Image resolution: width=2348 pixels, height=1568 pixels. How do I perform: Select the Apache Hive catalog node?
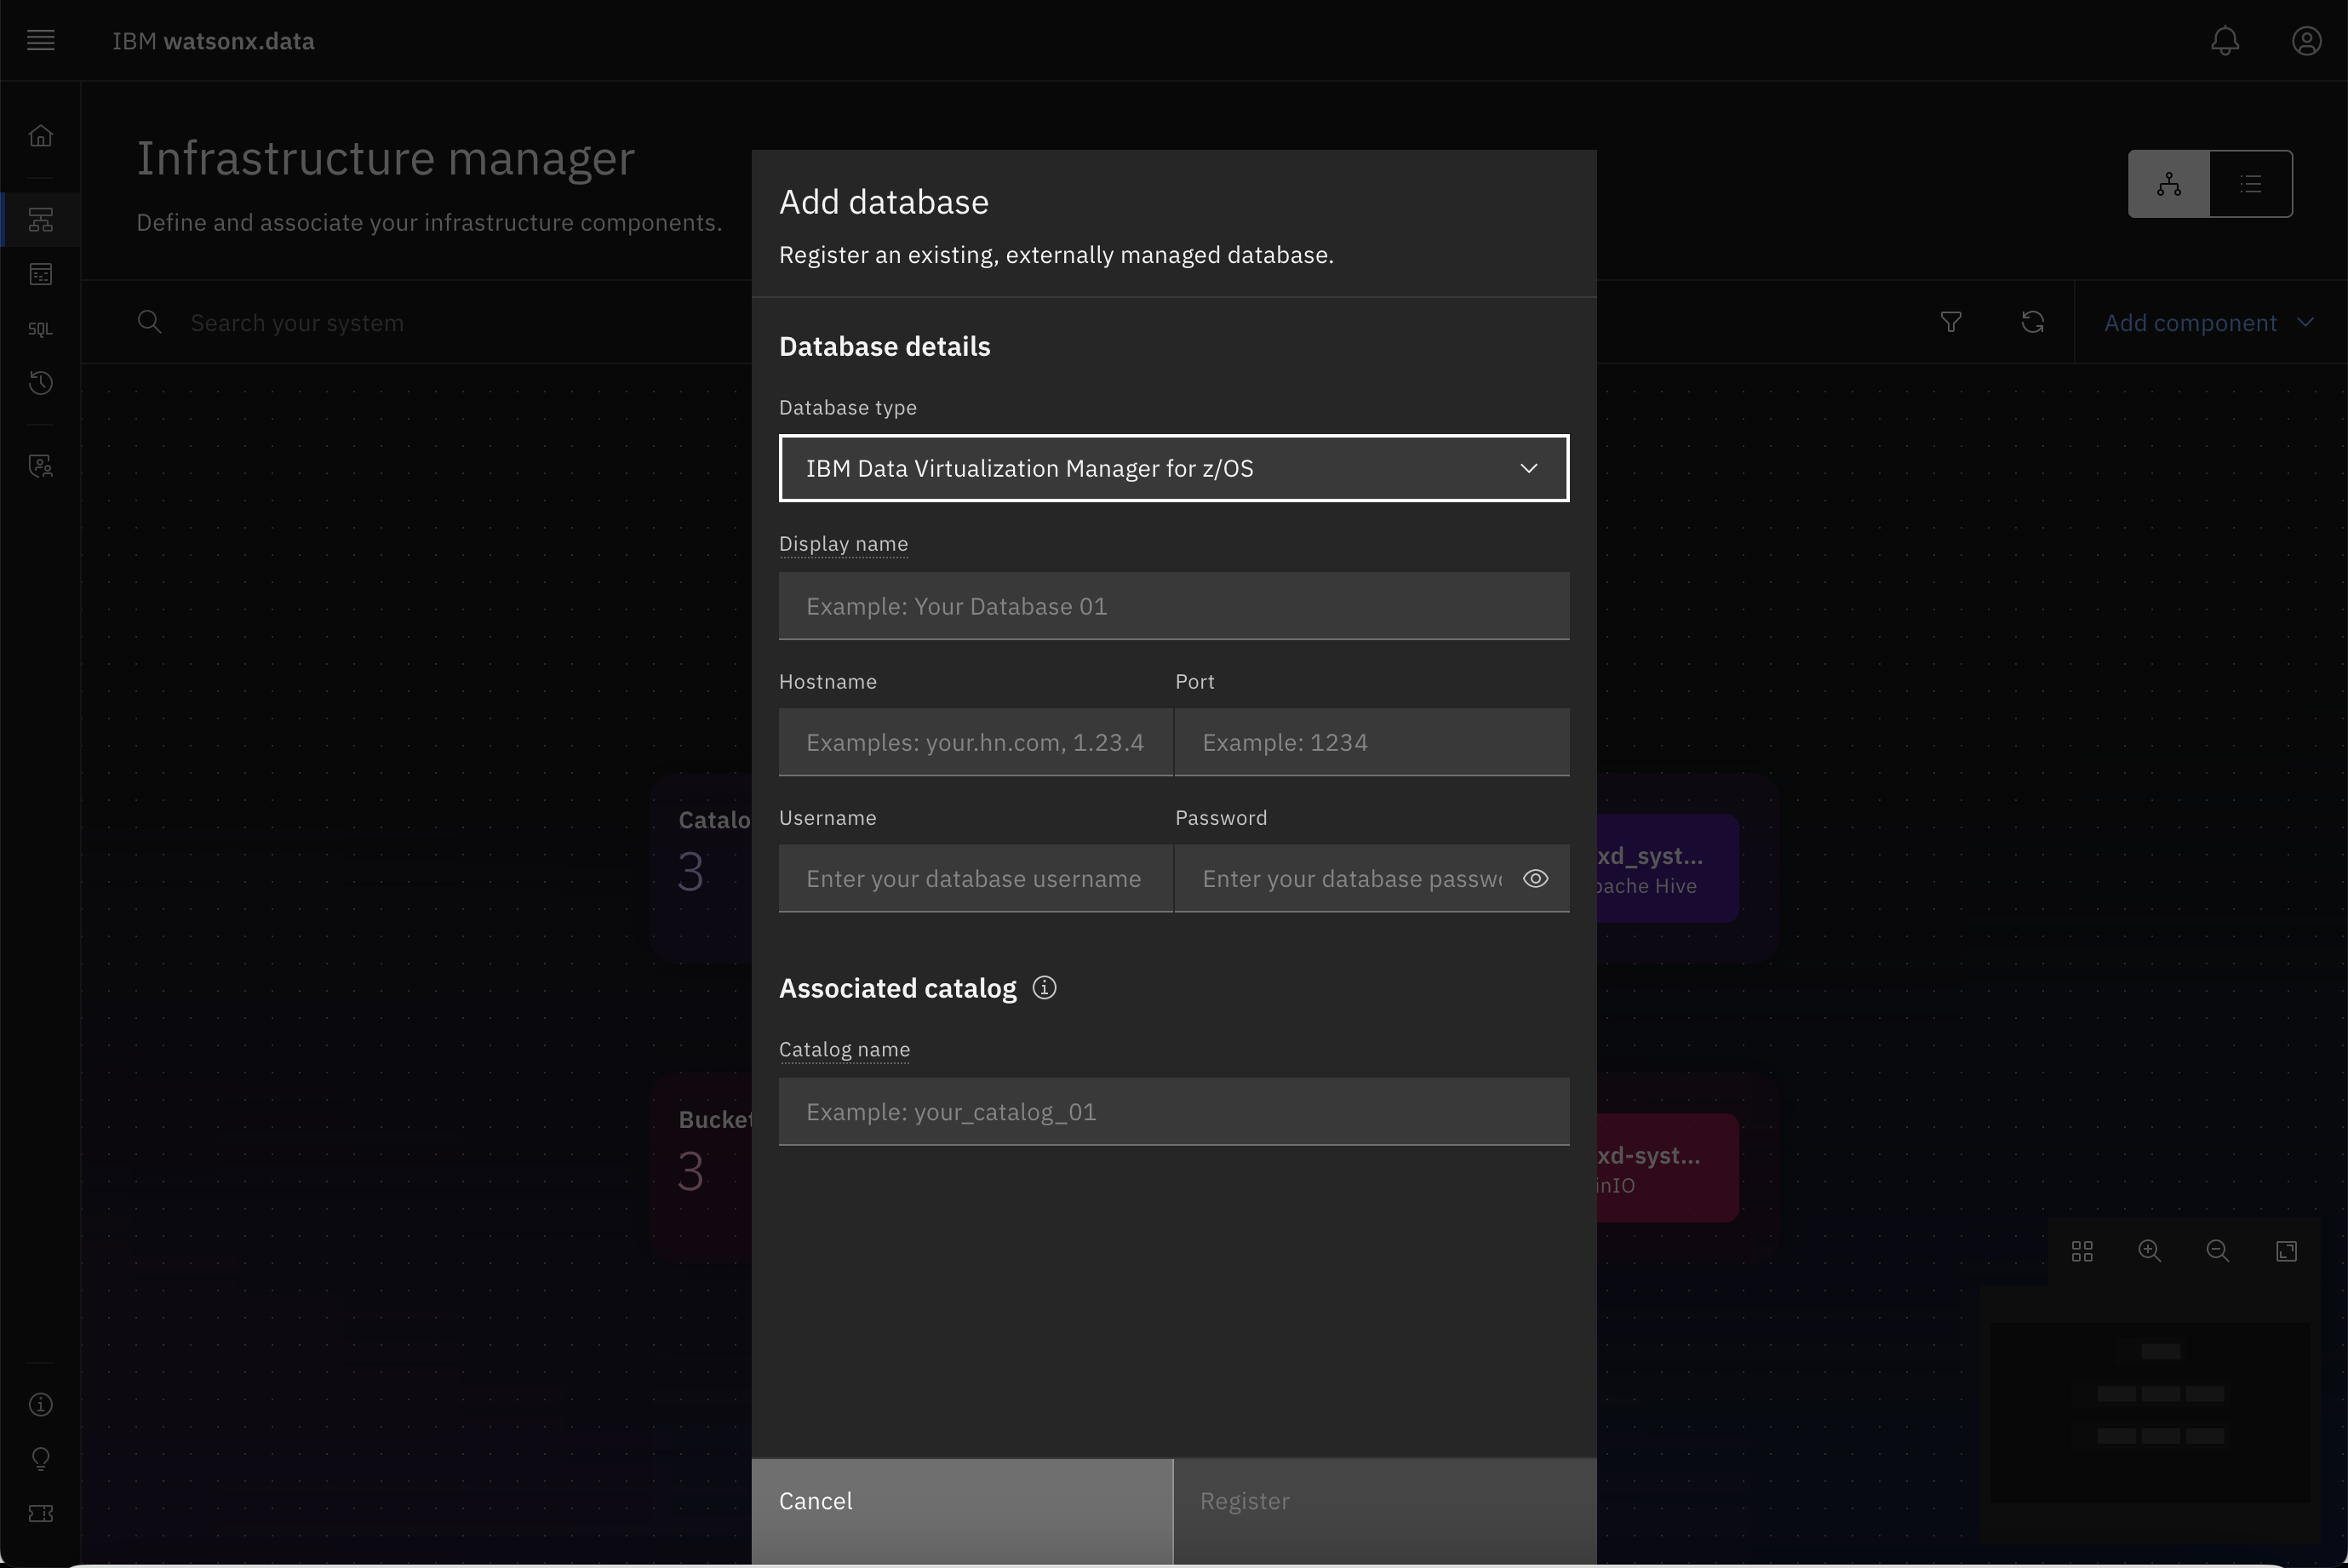pos(1667,868)
